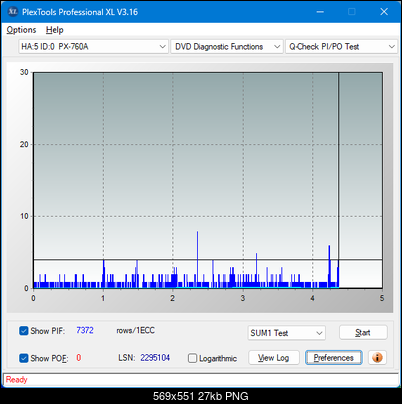402x404 pixels.
Task: Click the orange info icon button
Action: click(x=377, y=358)
